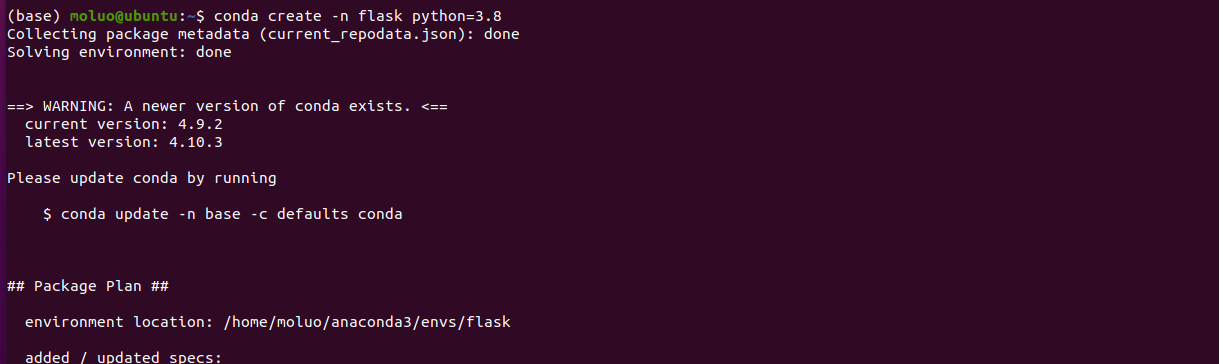Click 'Please update conda by running' text

pyautogui.click(x=142, y=178)
